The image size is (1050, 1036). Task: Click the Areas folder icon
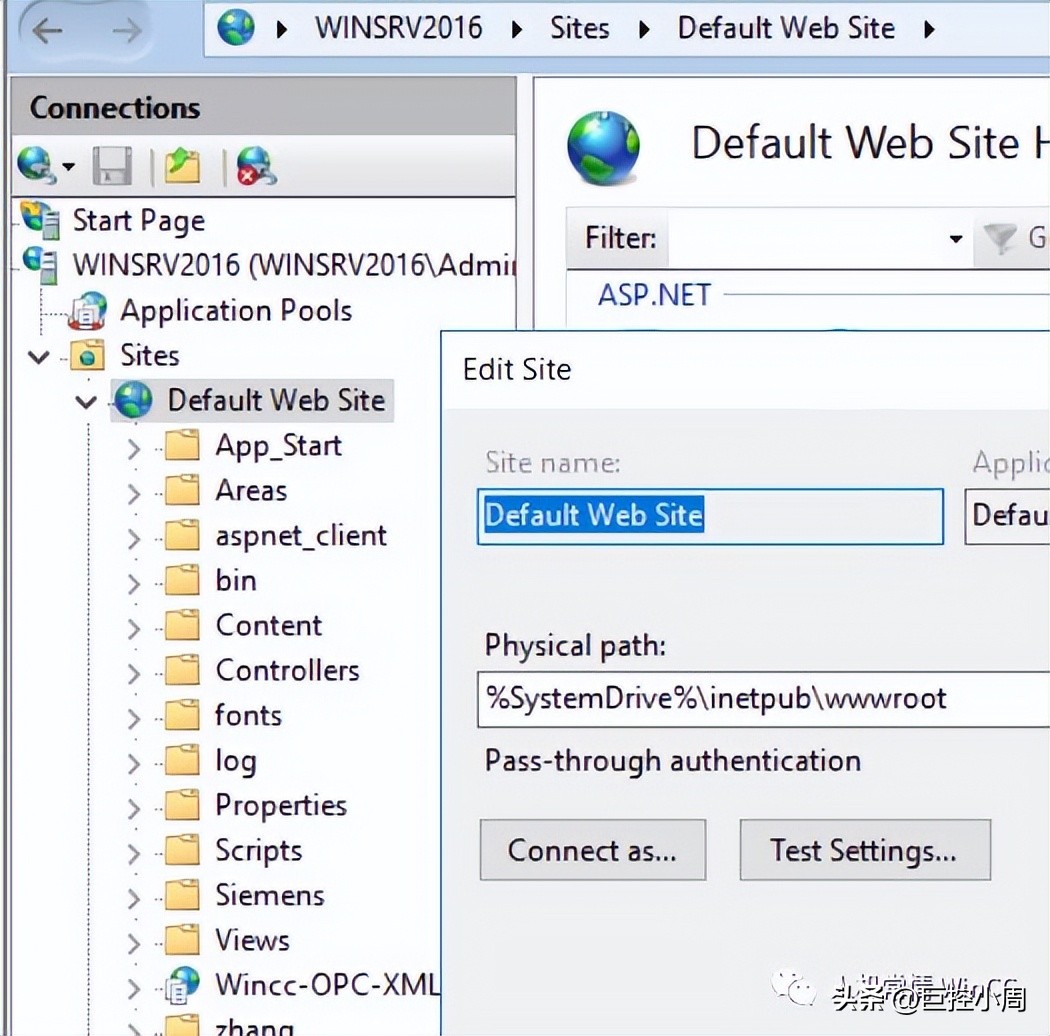tap(181, 490)
